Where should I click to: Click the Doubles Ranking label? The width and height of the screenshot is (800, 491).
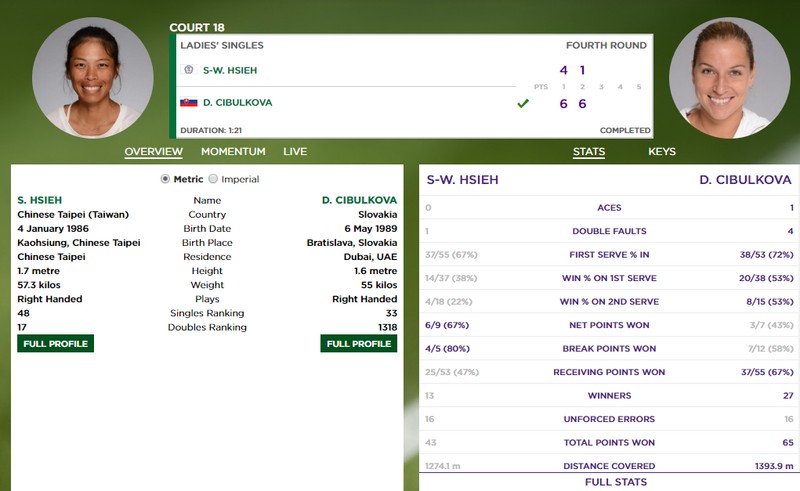click(207, 327)
